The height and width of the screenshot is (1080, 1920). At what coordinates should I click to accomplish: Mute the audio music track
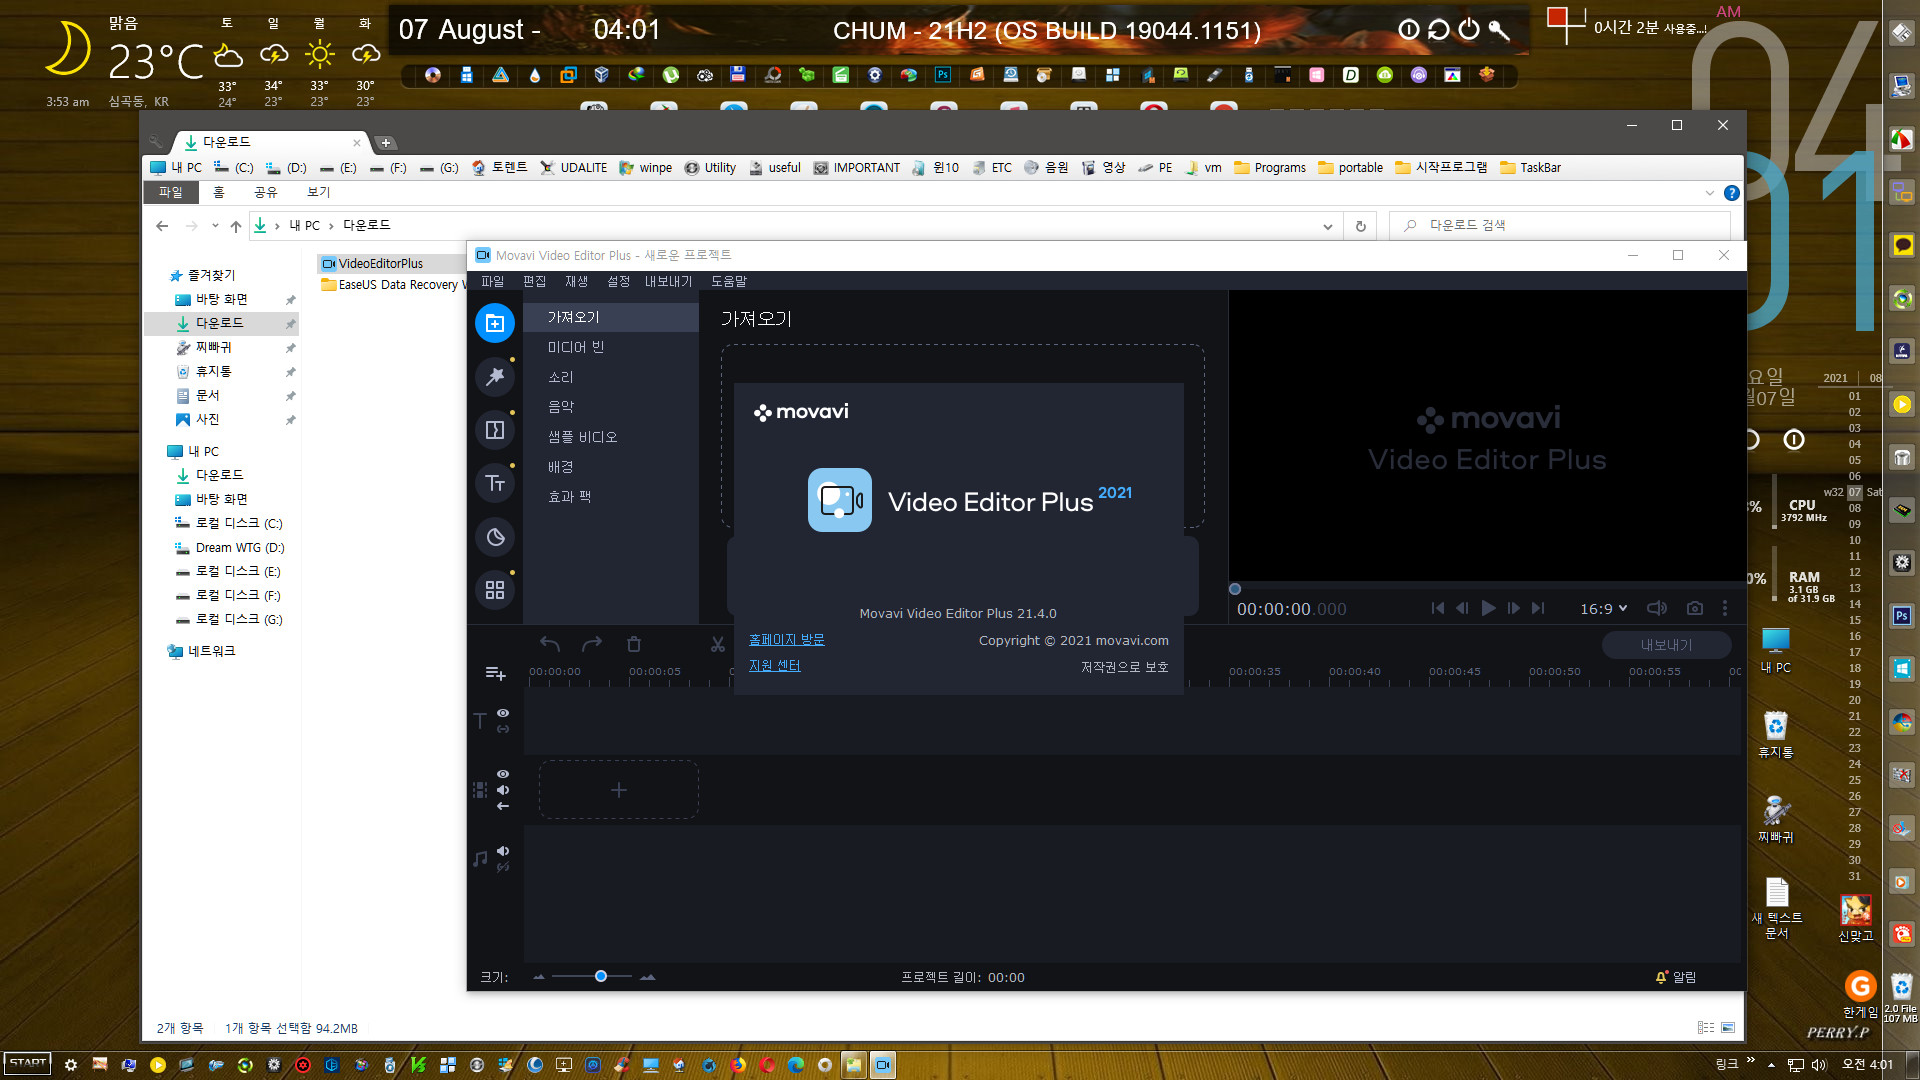click(x=503, y=851)
